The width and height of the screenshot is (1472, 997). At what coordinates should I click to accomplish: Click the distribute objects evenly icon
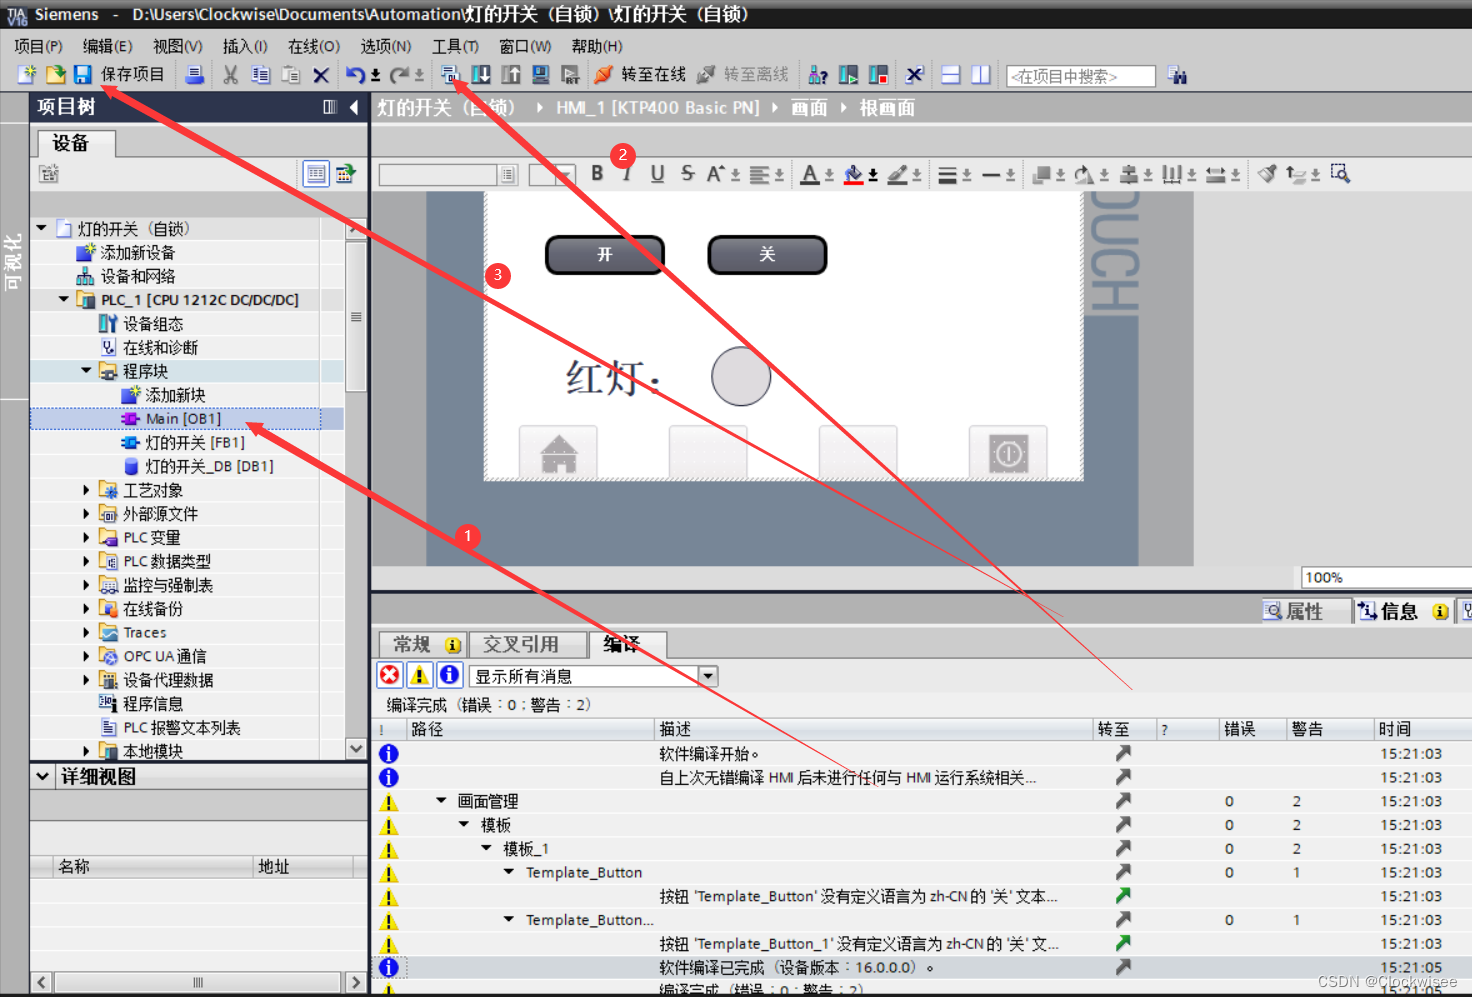pyautogui.click(x=1172, y=174)
